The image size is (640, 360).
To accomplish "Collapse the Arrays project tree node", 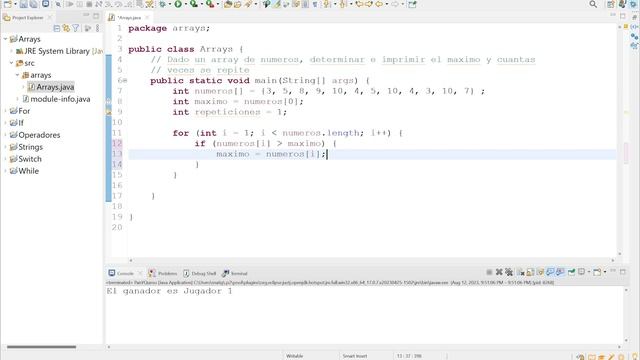I will click(5, 39).
